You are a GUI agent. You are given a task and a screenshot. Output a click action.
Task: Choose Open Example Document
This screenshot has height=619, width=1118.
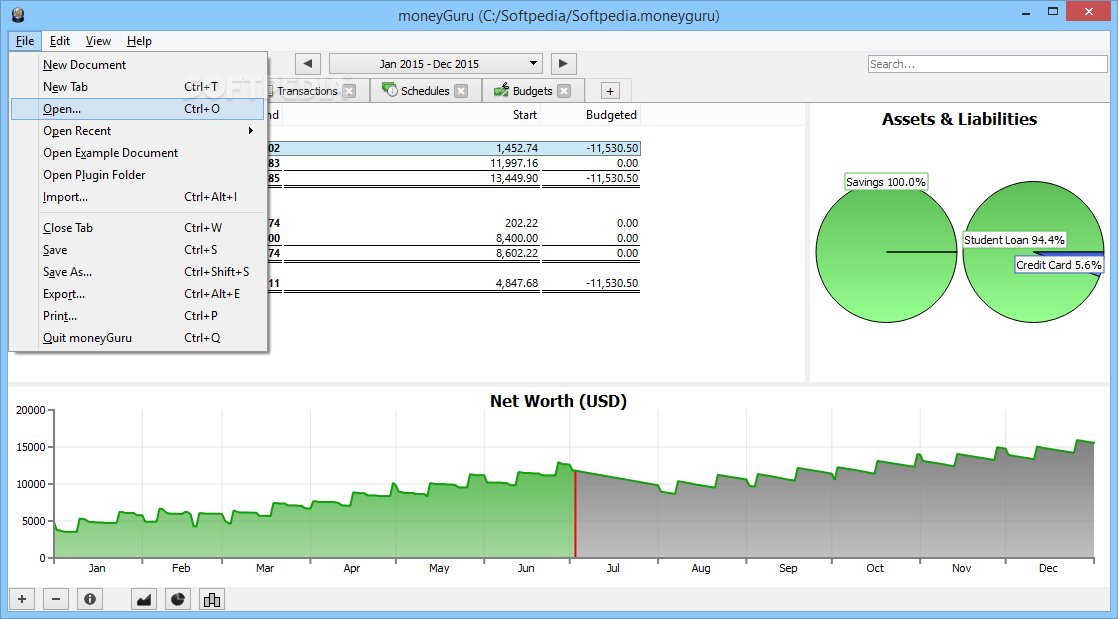click(x=139, y=153)
